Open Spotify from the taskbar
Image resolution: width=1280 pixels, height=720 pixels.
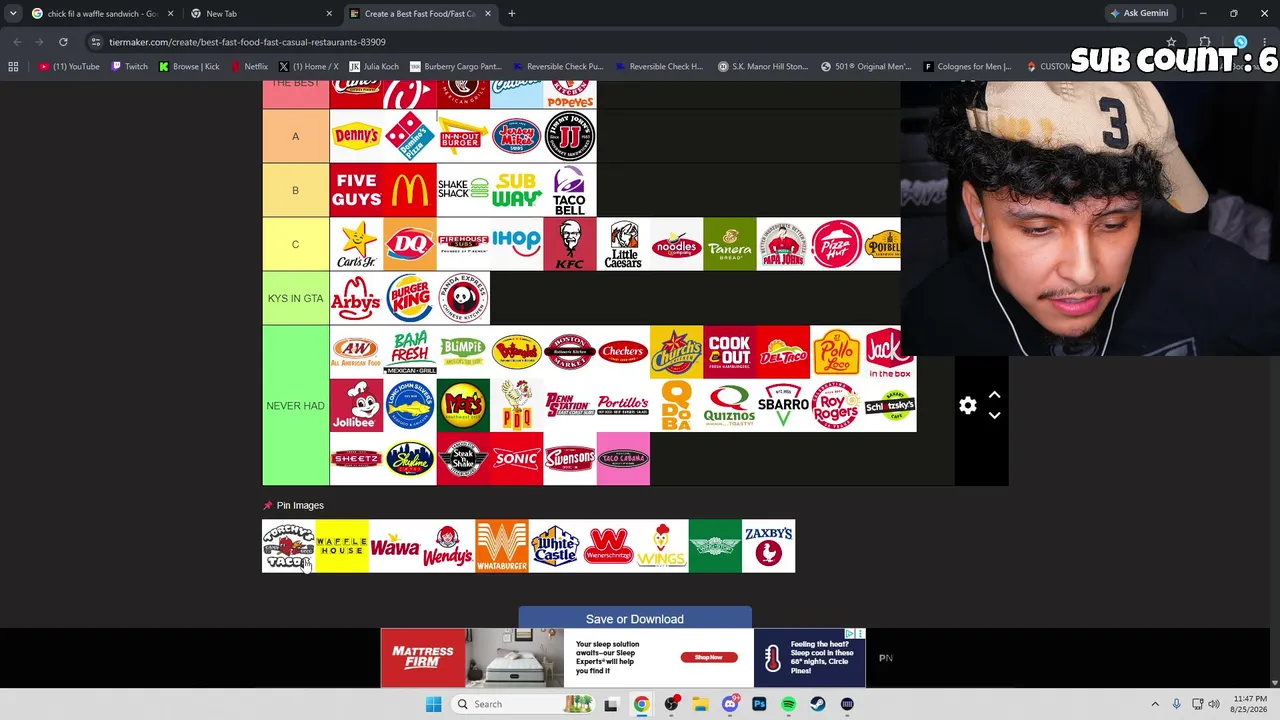click(789, 704)
